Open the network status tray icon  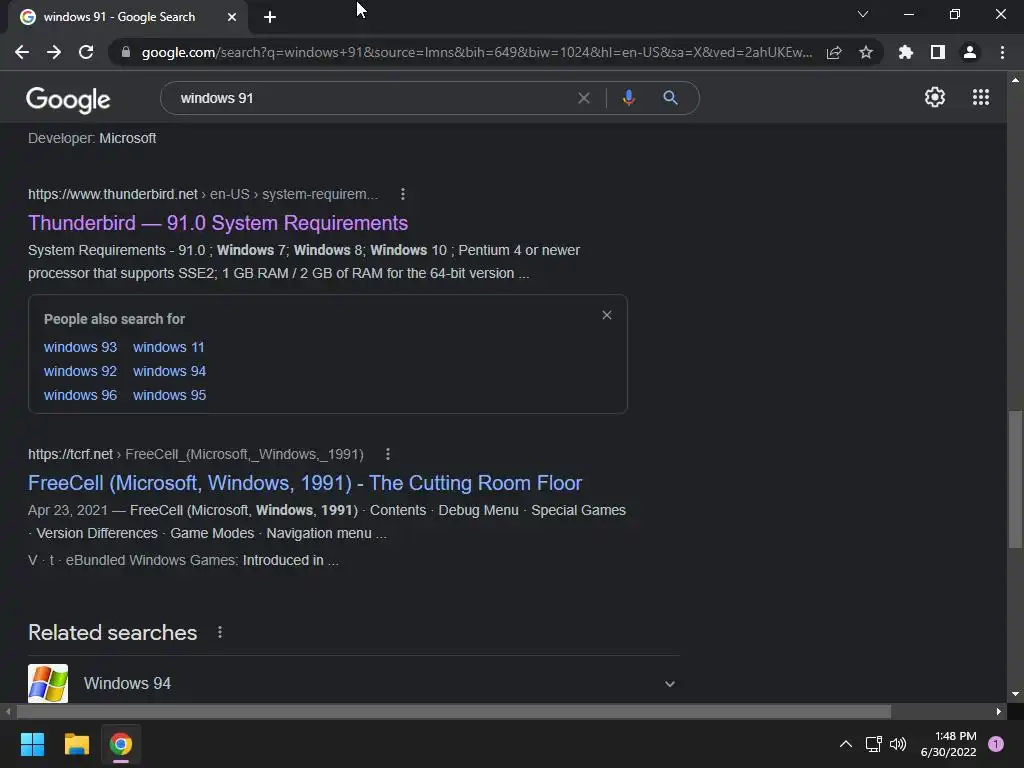[873, 744]
